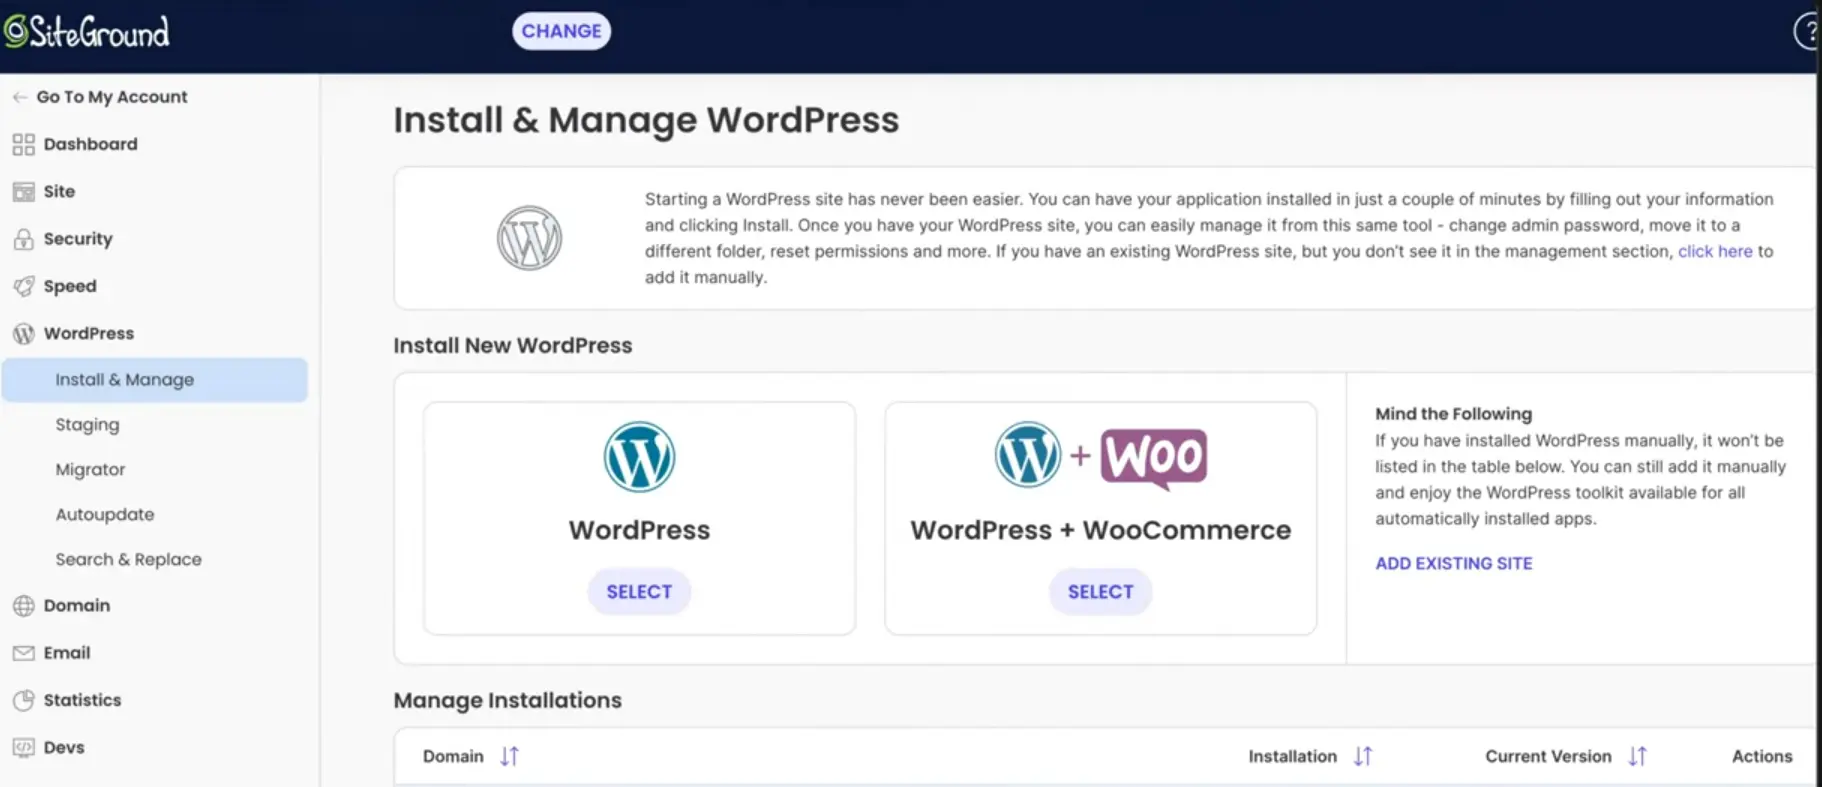Click the blue WordPress logo card icon
The image size is (1822, 787).
639,457
